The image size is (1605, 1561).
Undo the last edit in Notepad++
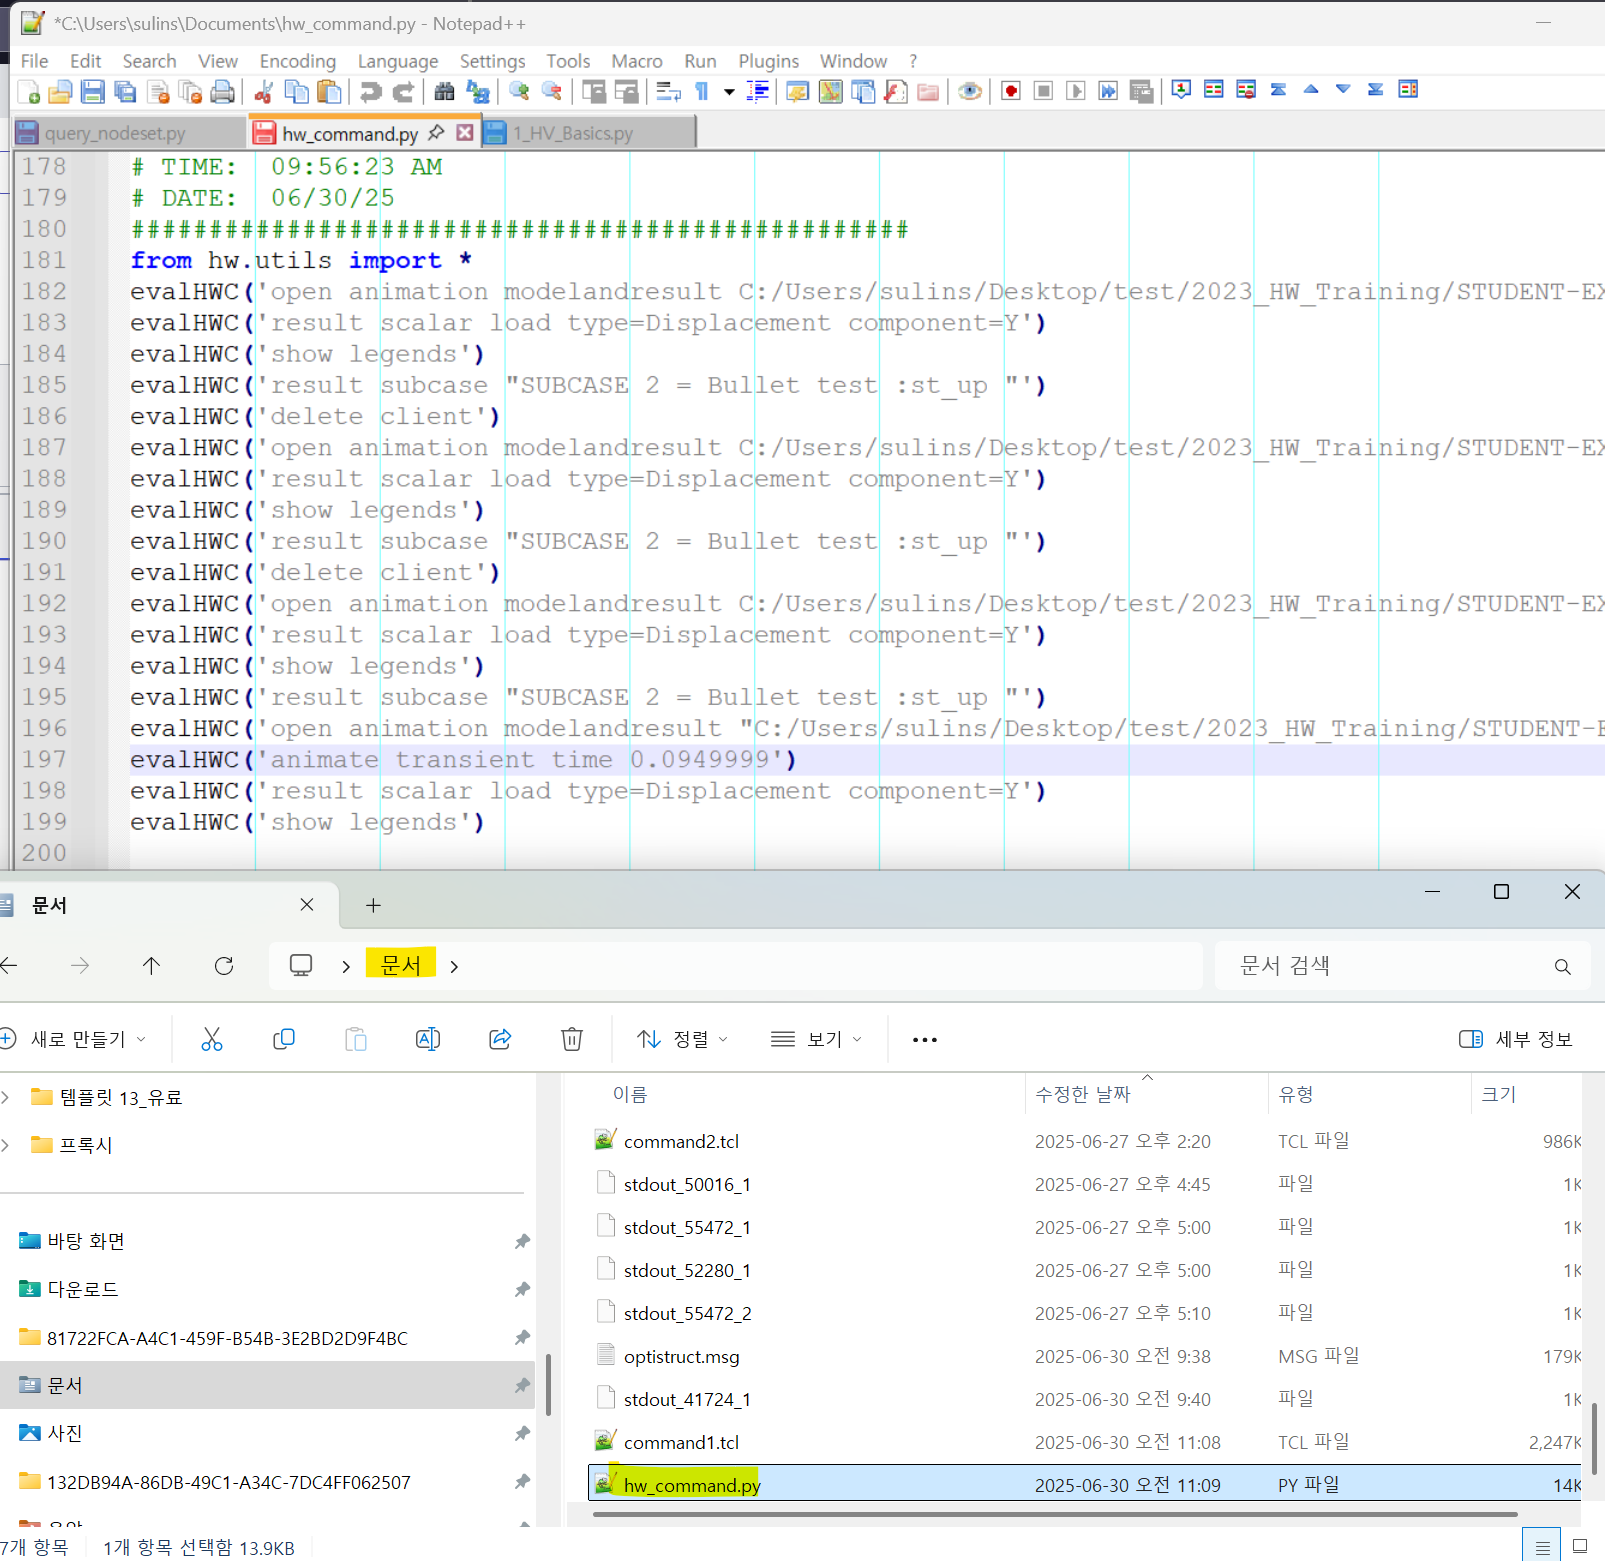371,92
